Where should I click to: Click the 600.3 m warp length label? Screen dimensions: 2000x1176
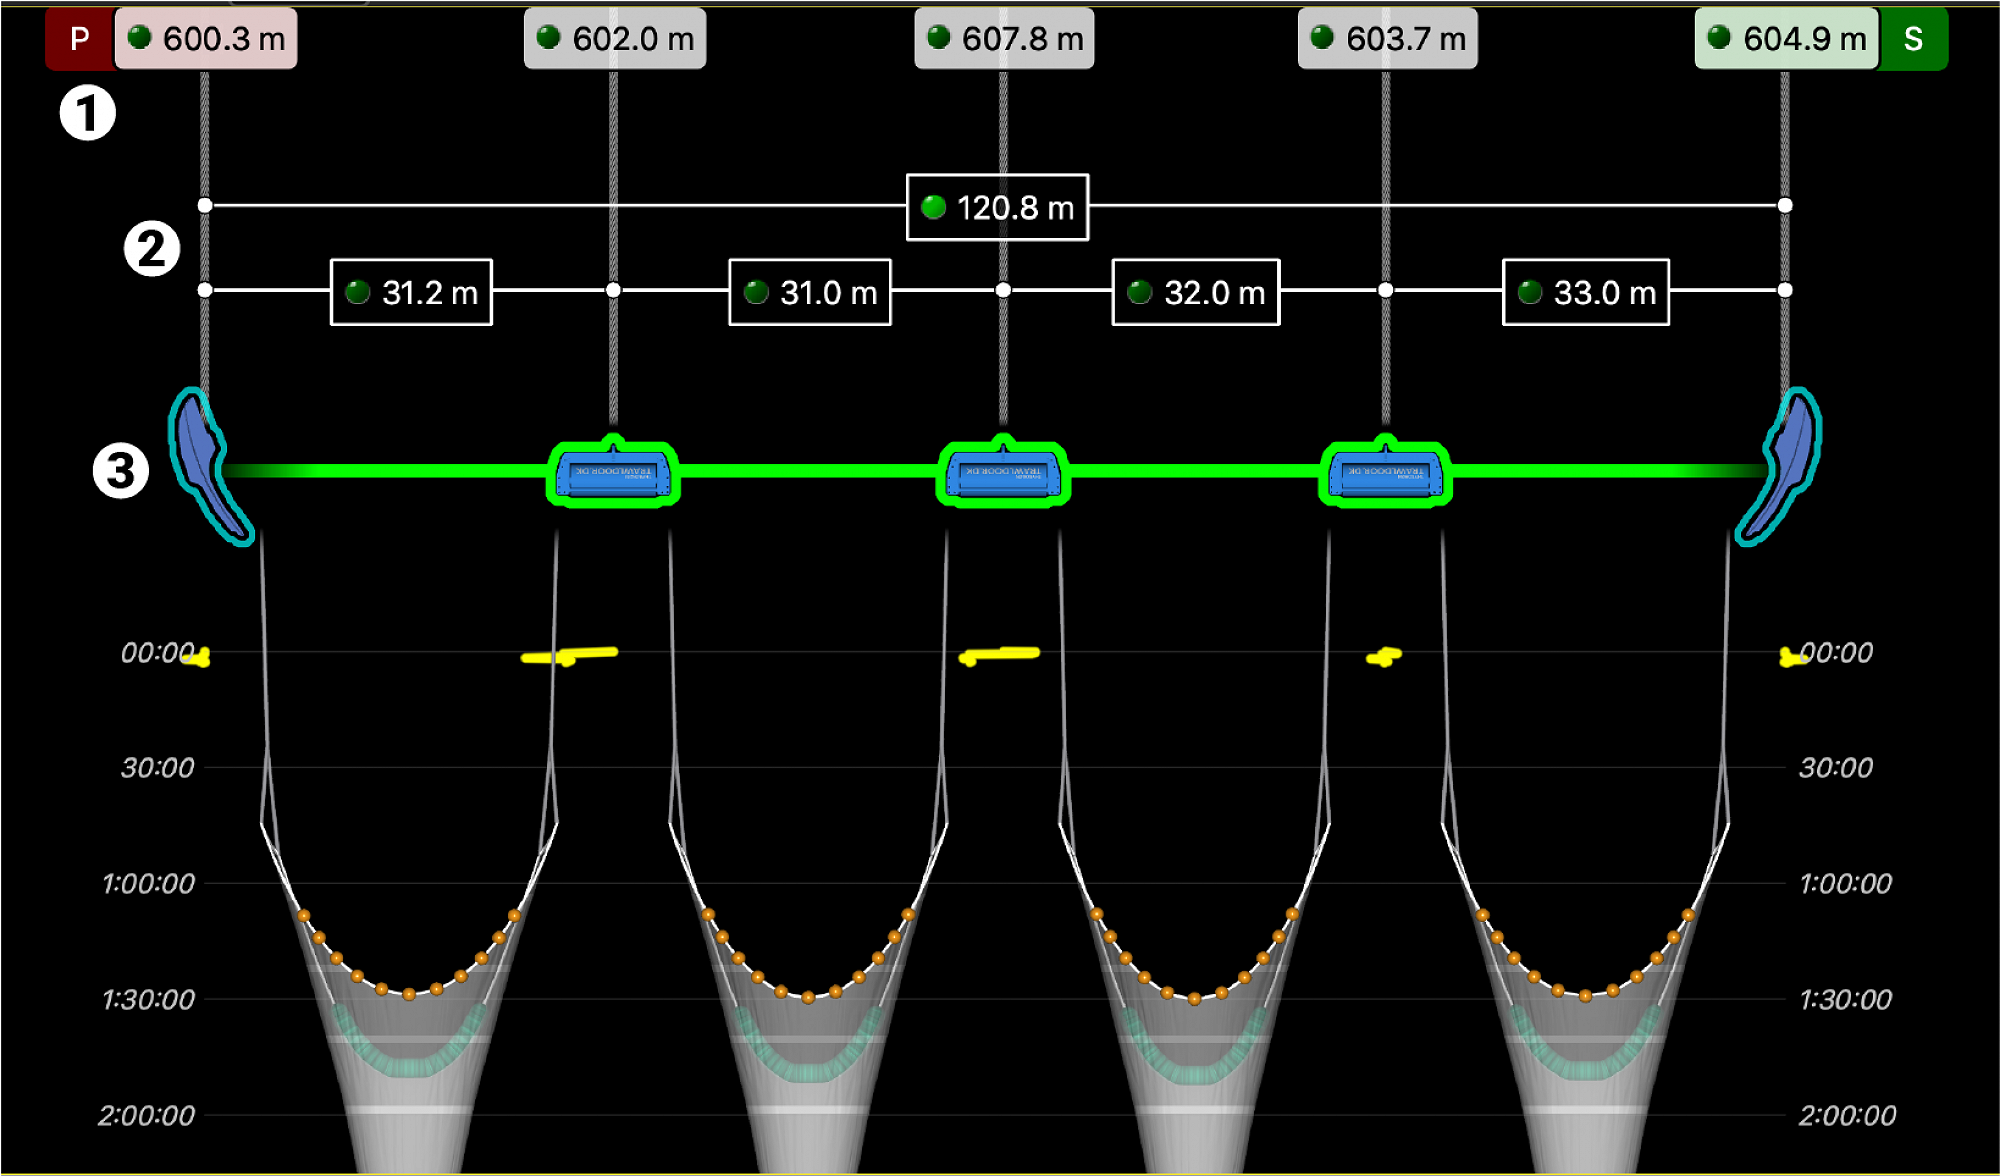coord(207,39)
